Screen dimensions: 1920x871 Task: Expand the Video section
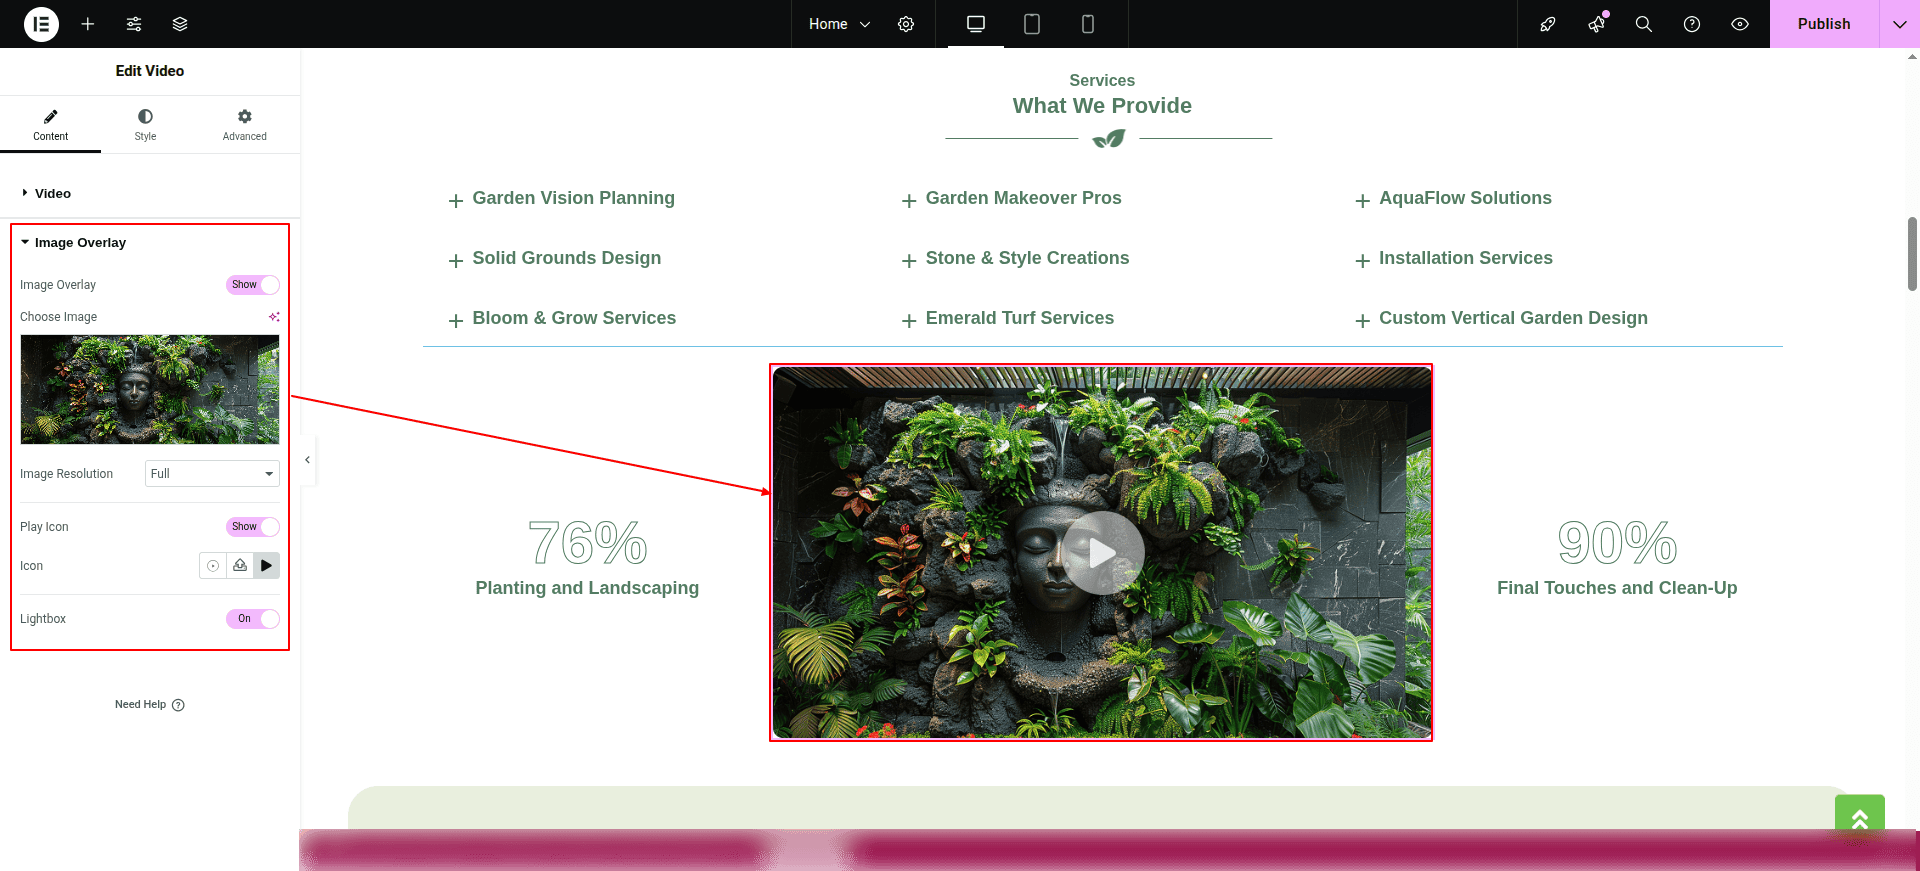coord(150,193)
